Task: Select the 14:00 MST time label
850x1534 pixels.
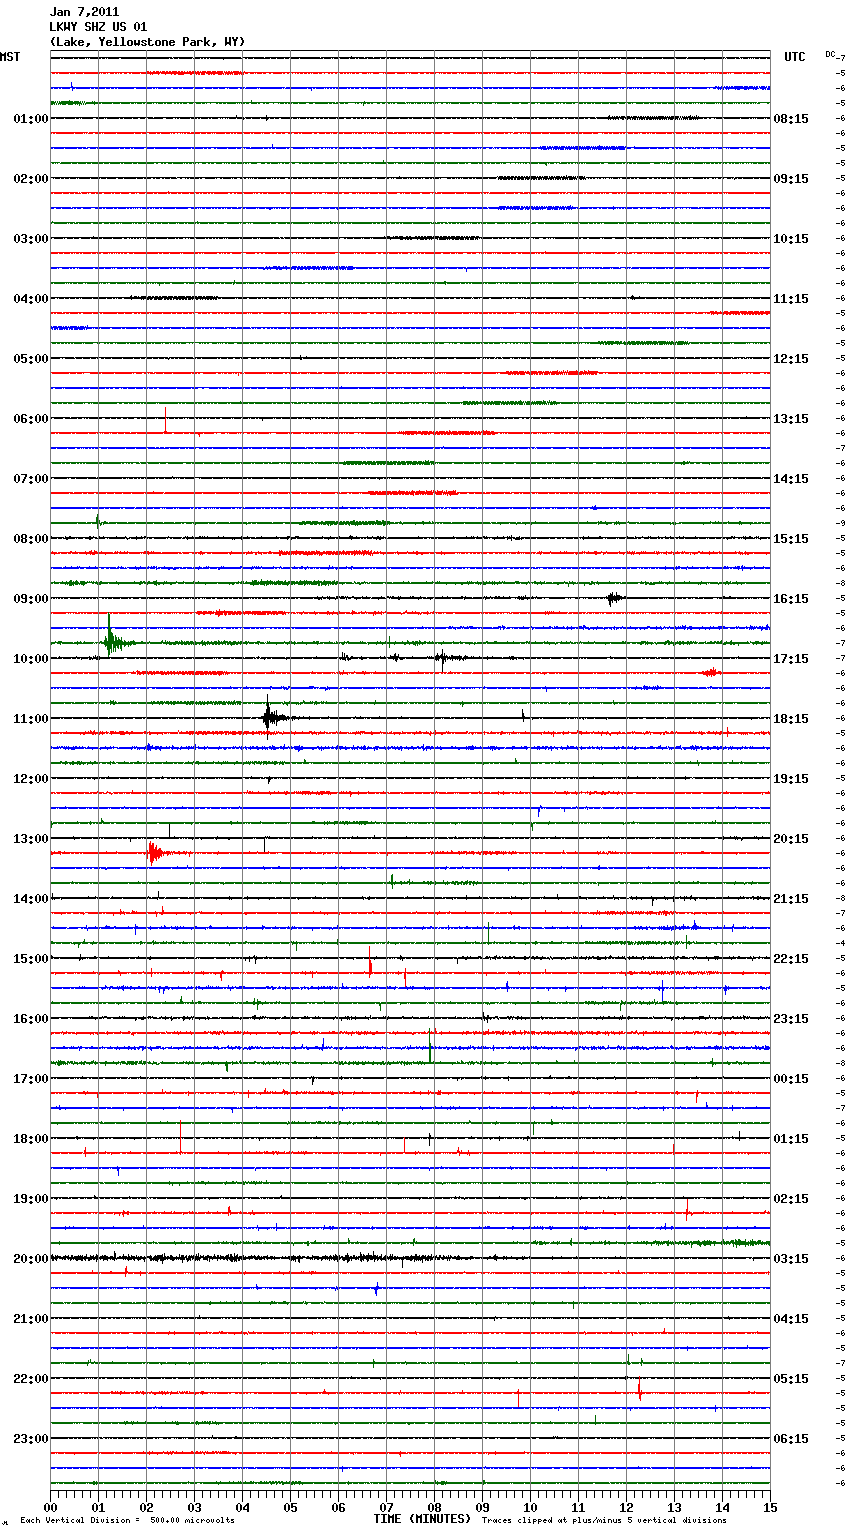Action: [x=31, y=899]
